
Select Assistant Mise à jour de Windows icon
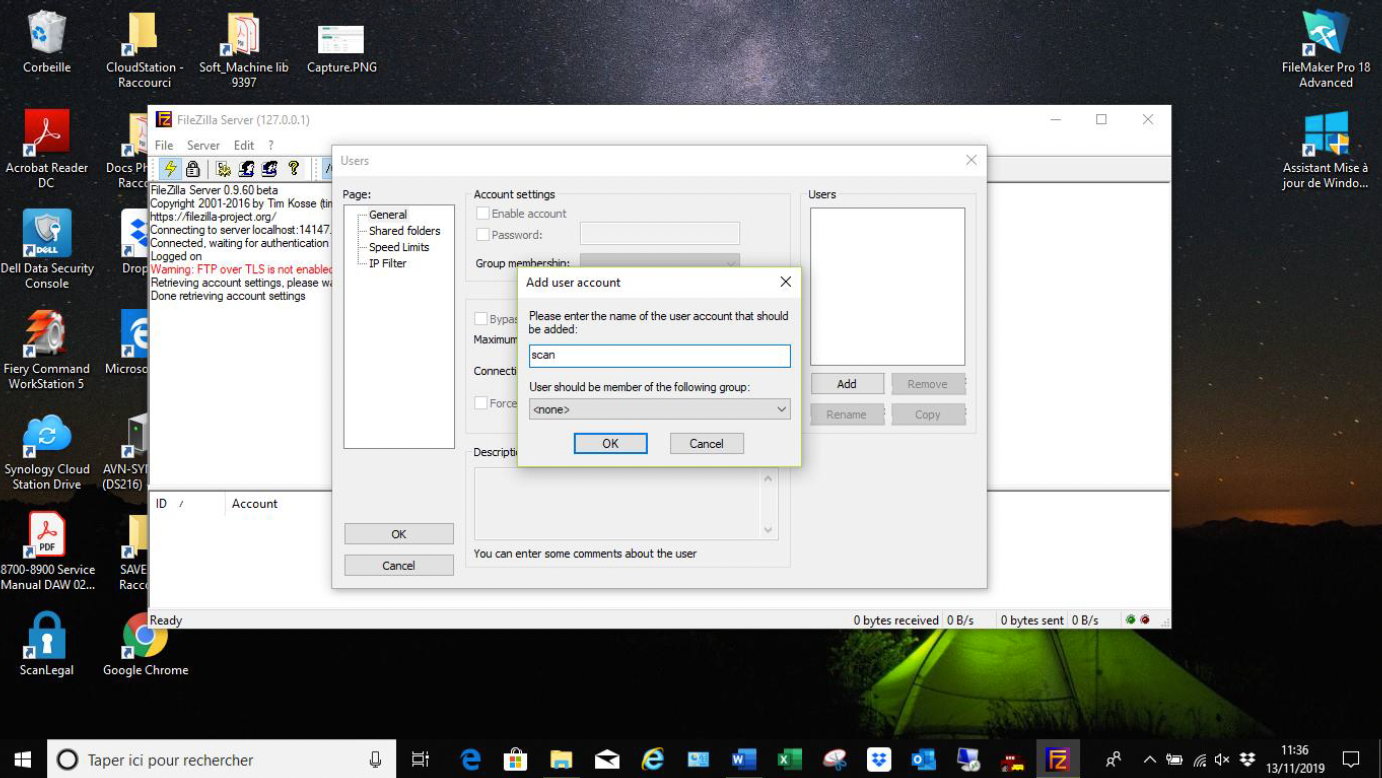point(1326,149)
